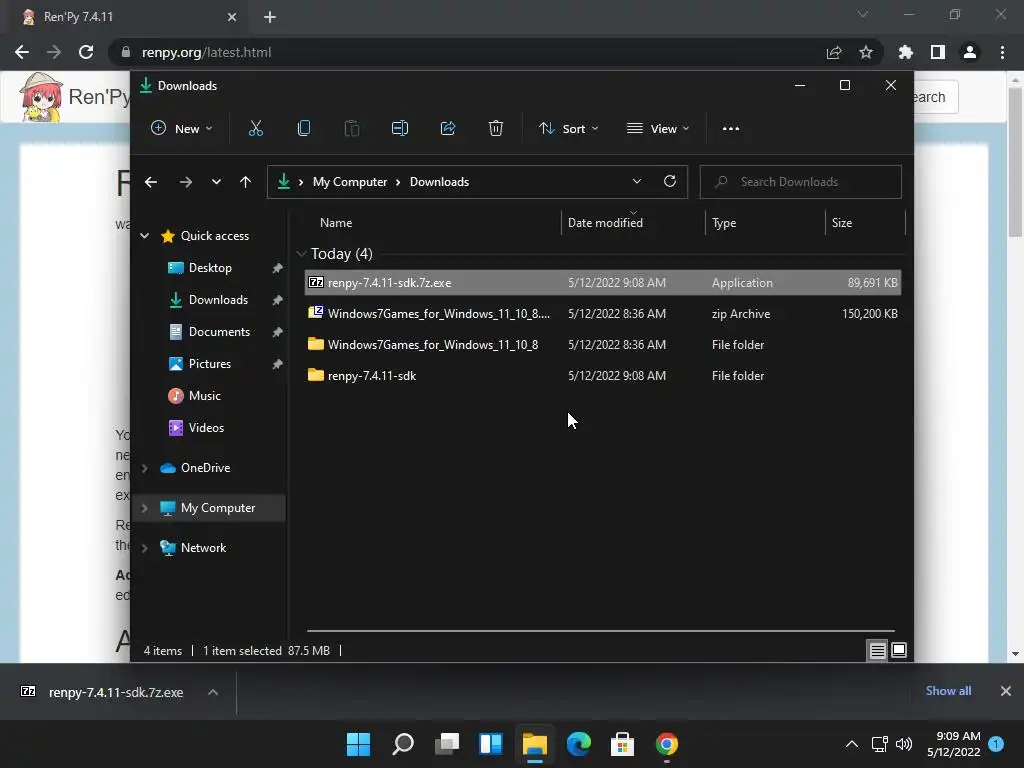Open Chrome three-dot menu
This screenshot has width=1024, height=768.
1002,52
